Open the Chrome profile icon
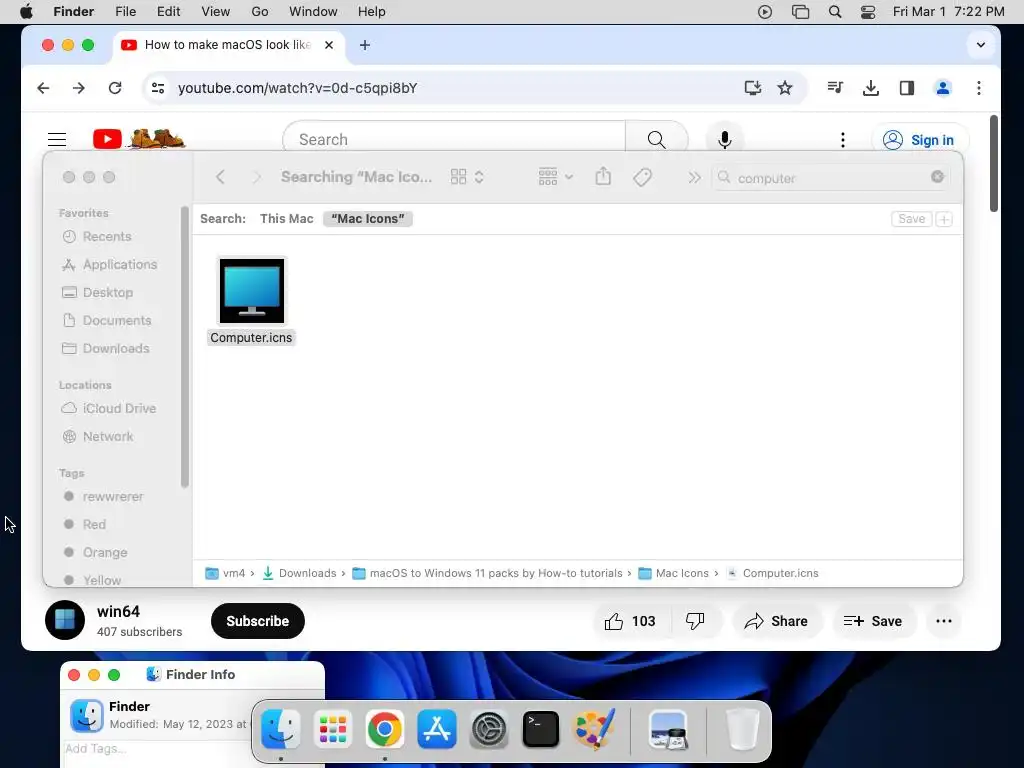The height and width of the screenshot is (768, 1024). pos(942,88)
